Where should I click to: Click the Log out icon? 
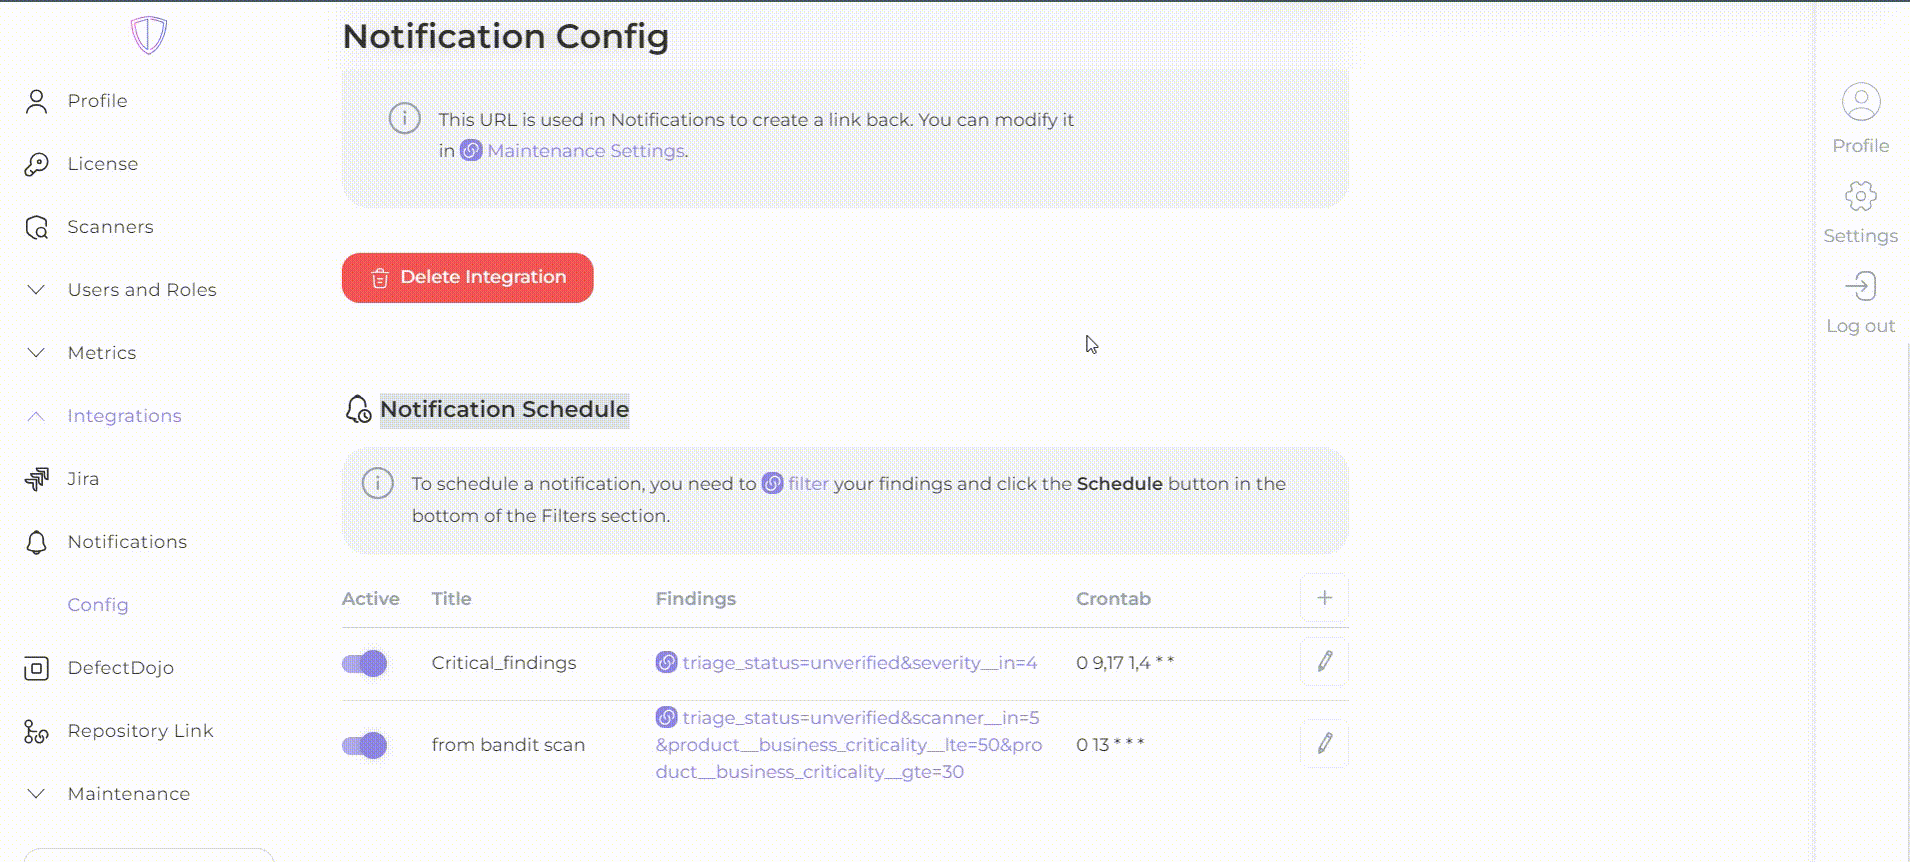coord(1860,287)
